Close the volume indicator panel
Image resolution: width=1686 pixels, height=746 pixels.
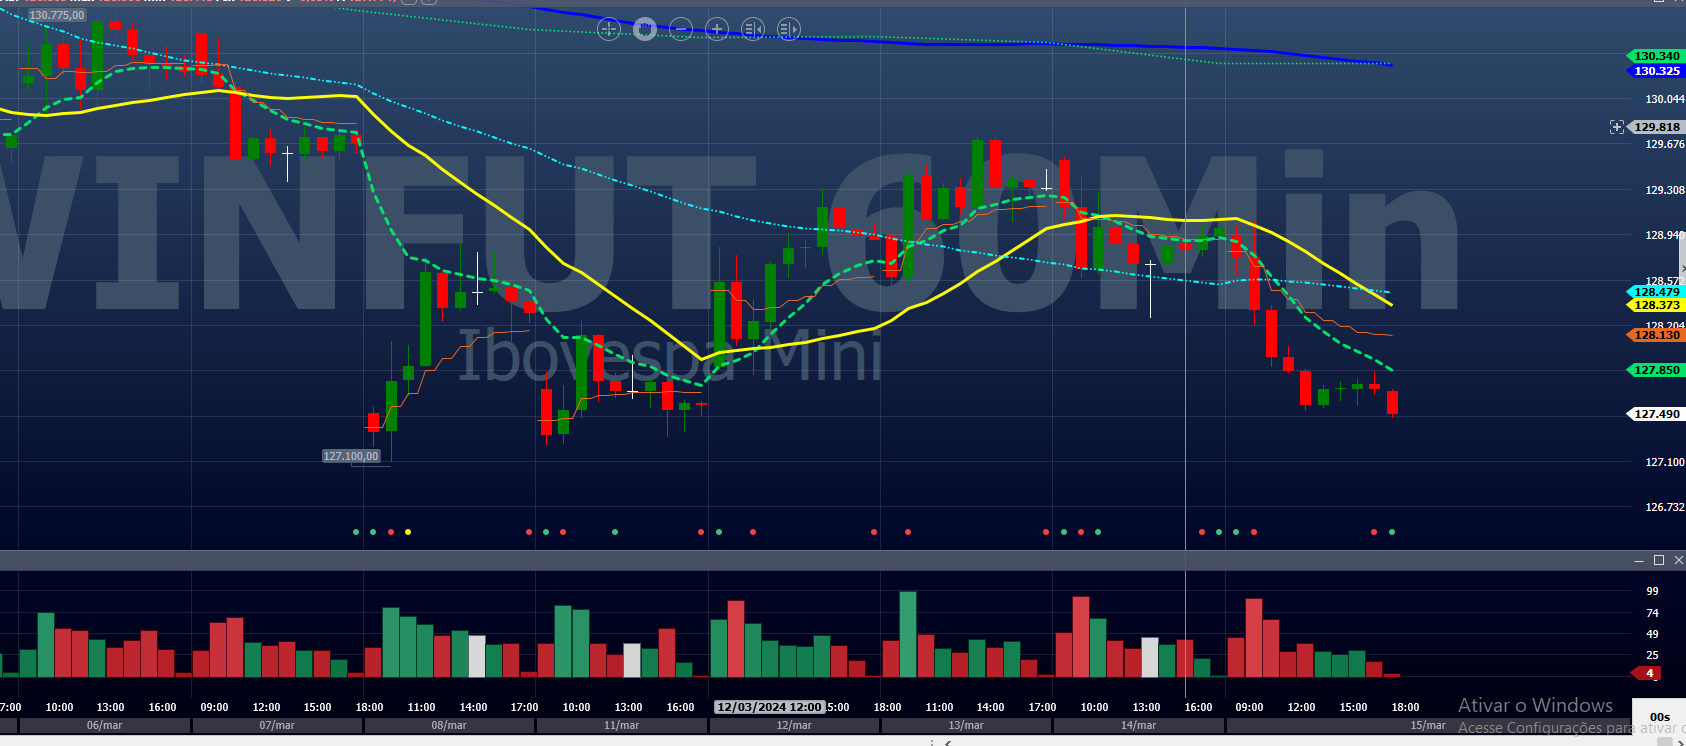click(x=1678, y=560)
